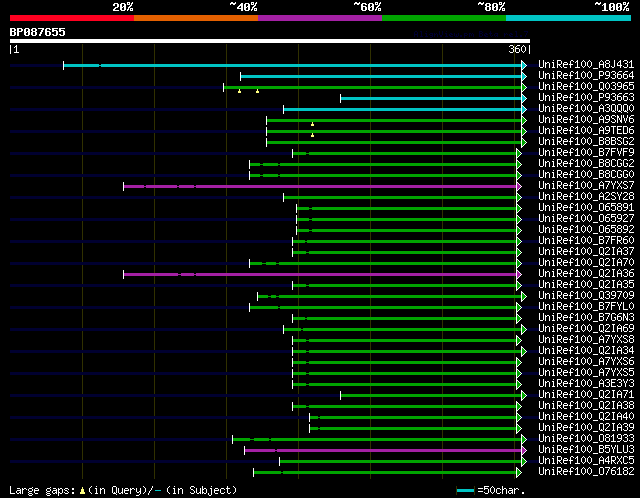Select the UniRef100_B8BSG2 text
The height and width of the screenshot is (498, 640).
tap(586, 142)
